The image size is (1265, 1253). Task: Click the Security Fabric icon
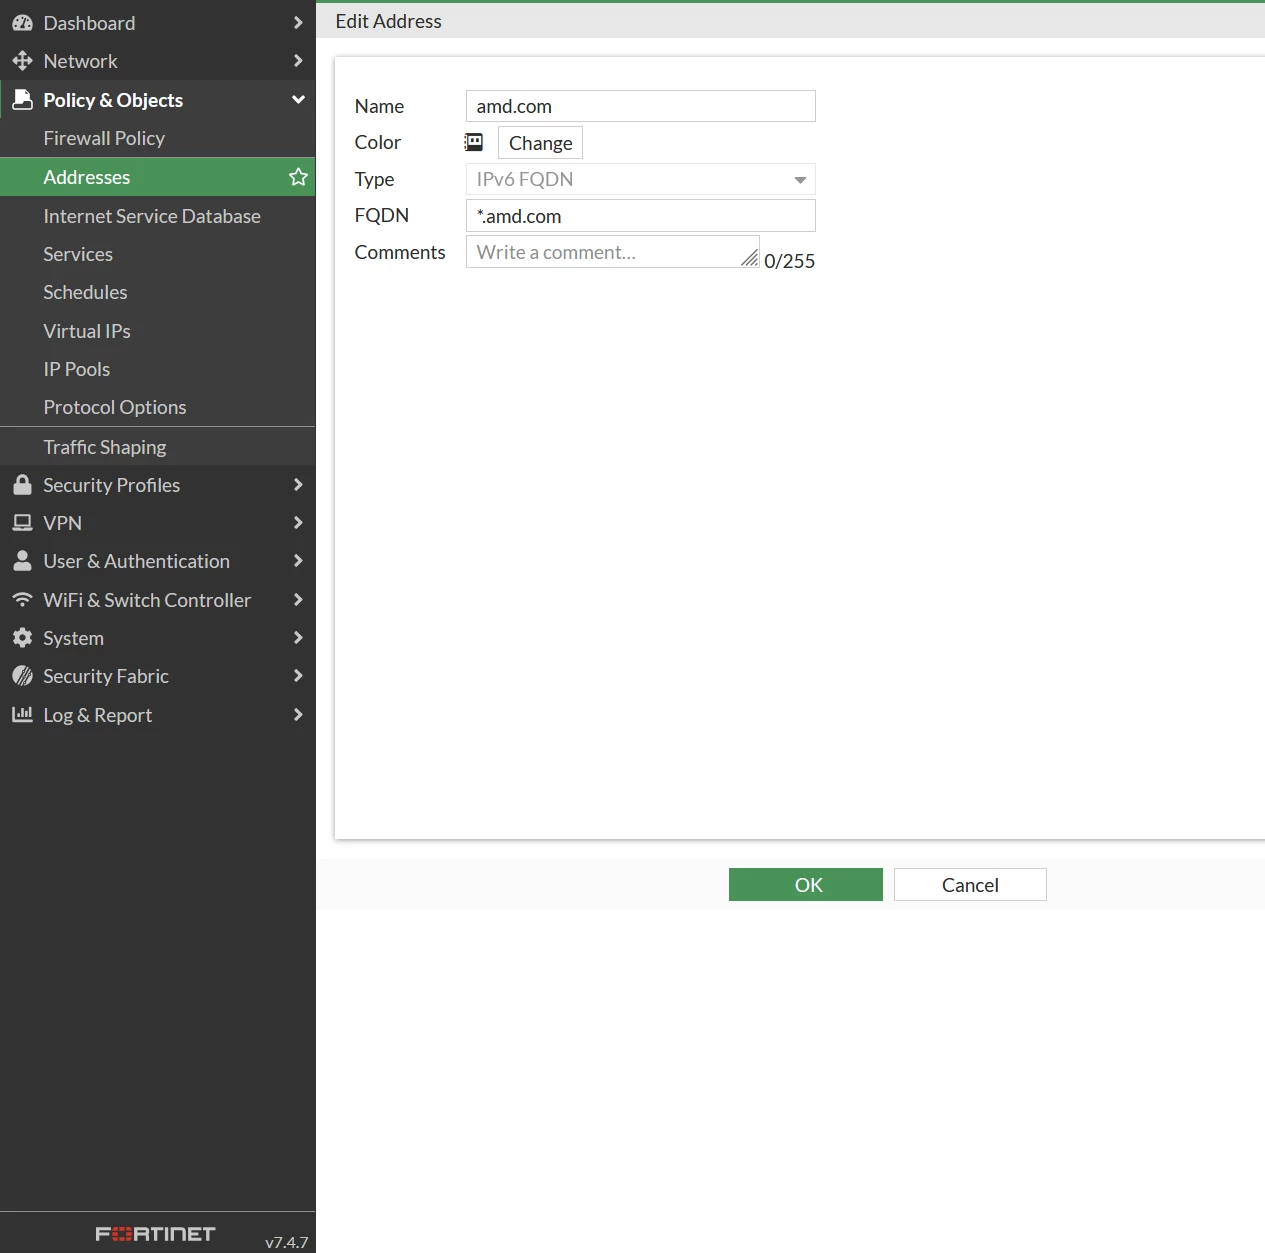(22, 676)
